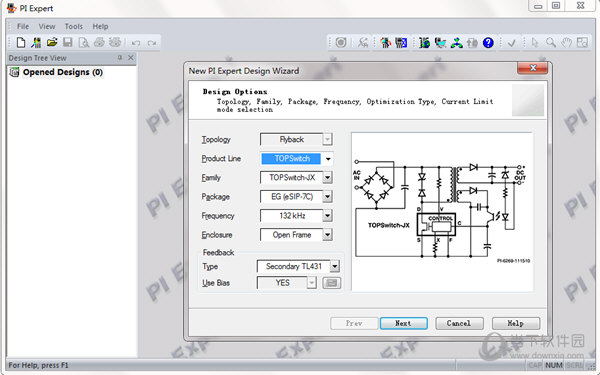The height and width of the screenshot is (375, 600).
Task: Click the chip with blue panel icon
Action: [x=401, y=42]
